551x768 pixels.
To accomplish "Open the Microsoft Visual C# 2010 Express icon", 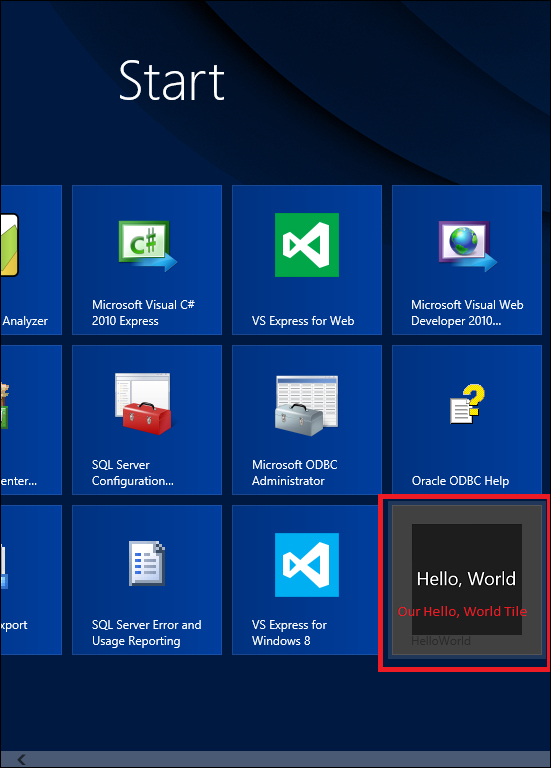I will coord(147,246).
